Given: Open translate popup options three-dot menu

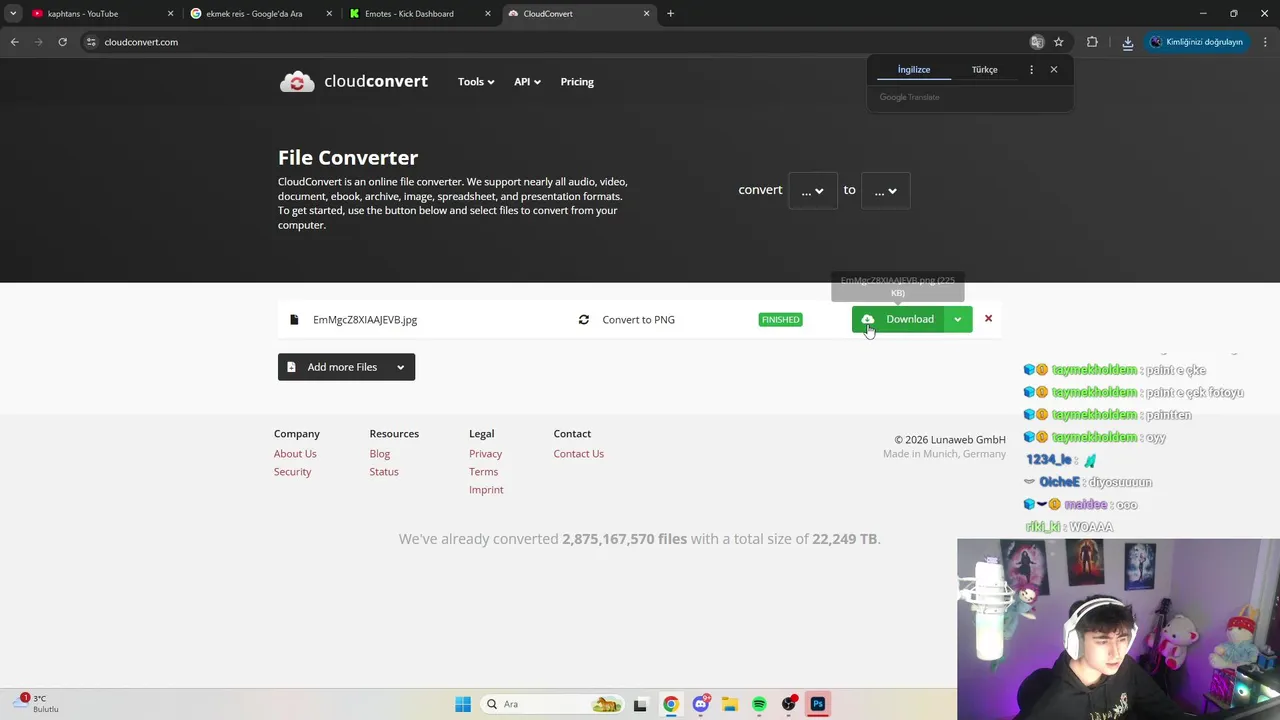Looking at the screenshot, I should [1031, 70].
